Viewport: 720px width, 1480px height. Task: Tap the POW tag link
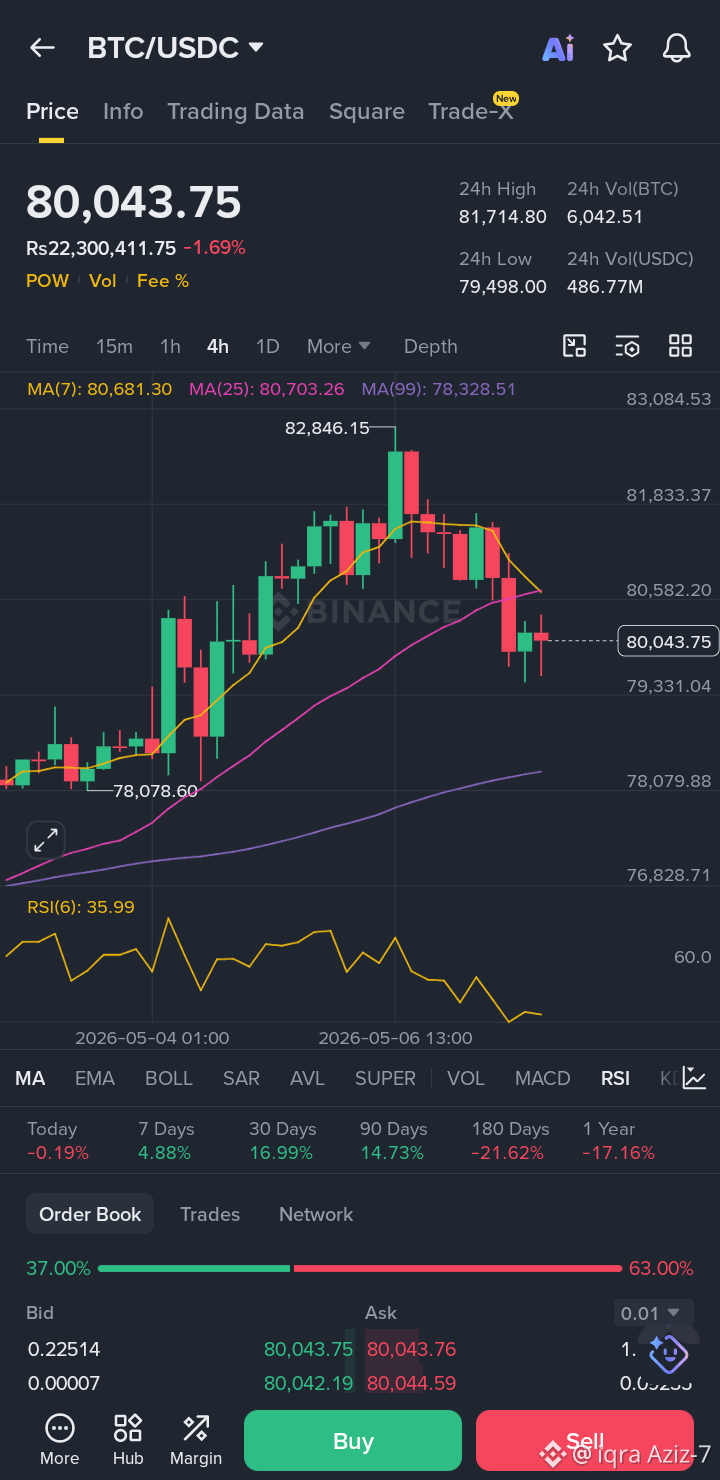click(47, 281)
